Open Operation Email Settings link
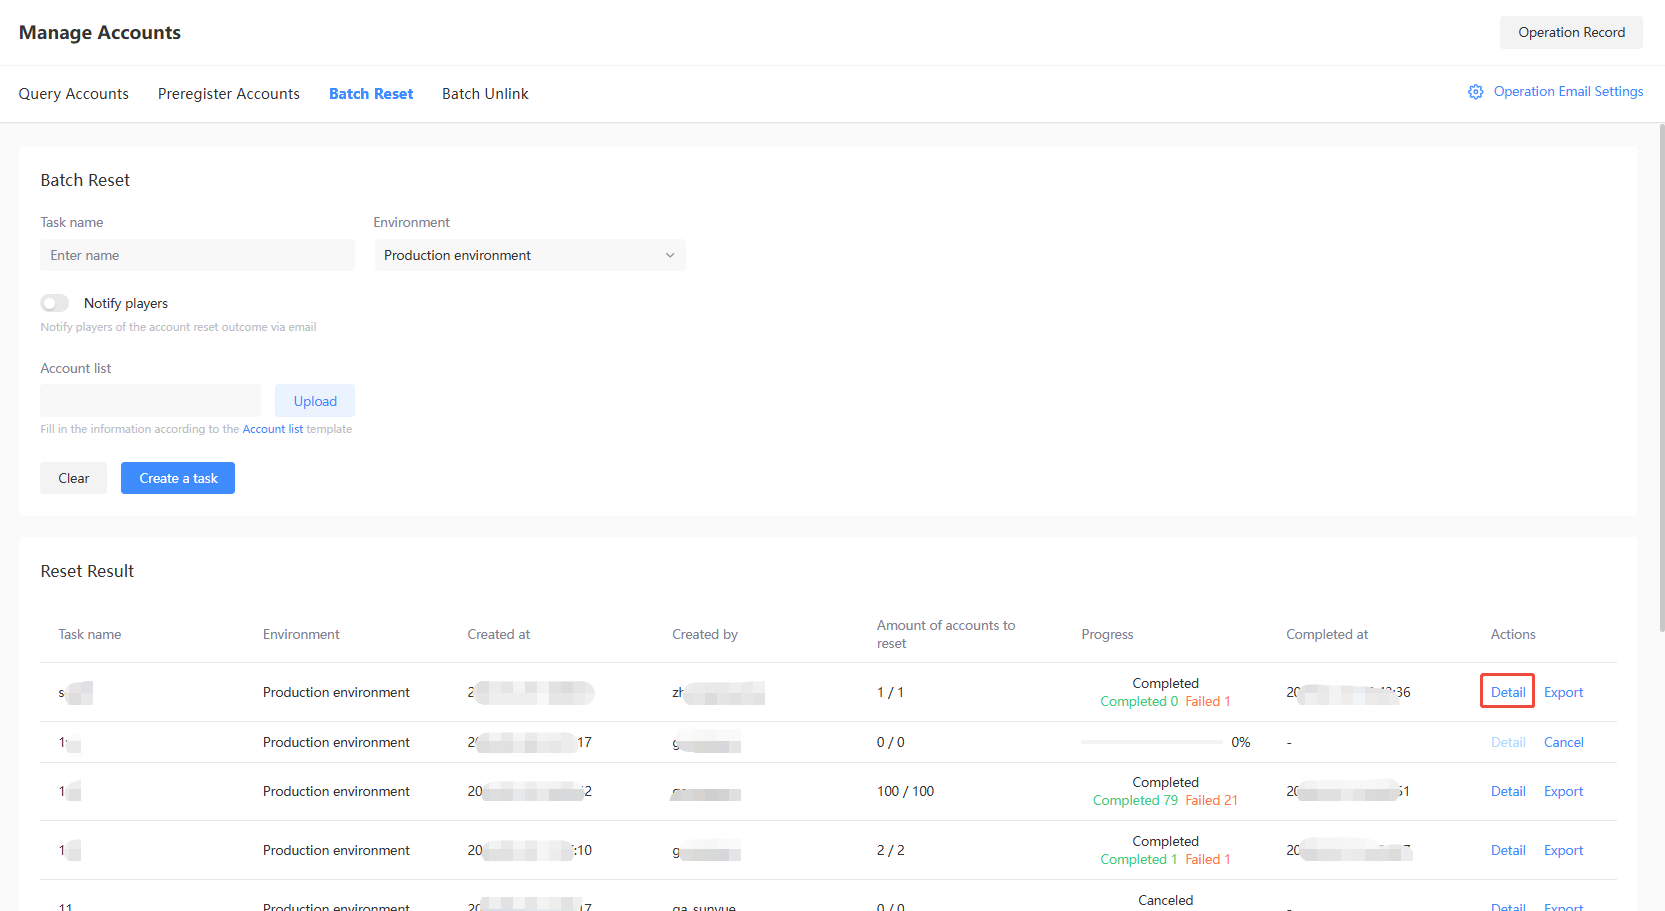 [1568, 91]
